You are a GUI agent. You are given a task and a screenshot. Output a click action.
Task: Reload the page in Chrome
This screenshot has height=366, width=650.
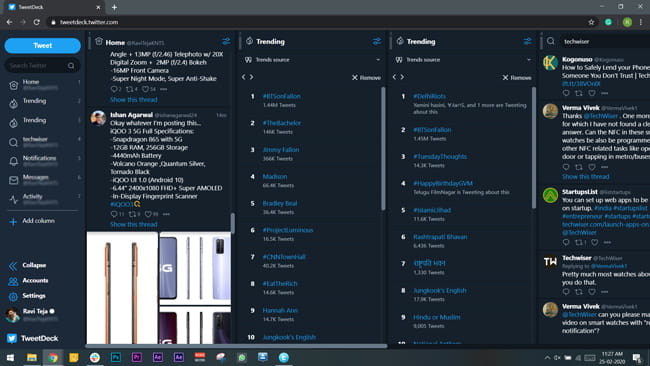point(36,22)
